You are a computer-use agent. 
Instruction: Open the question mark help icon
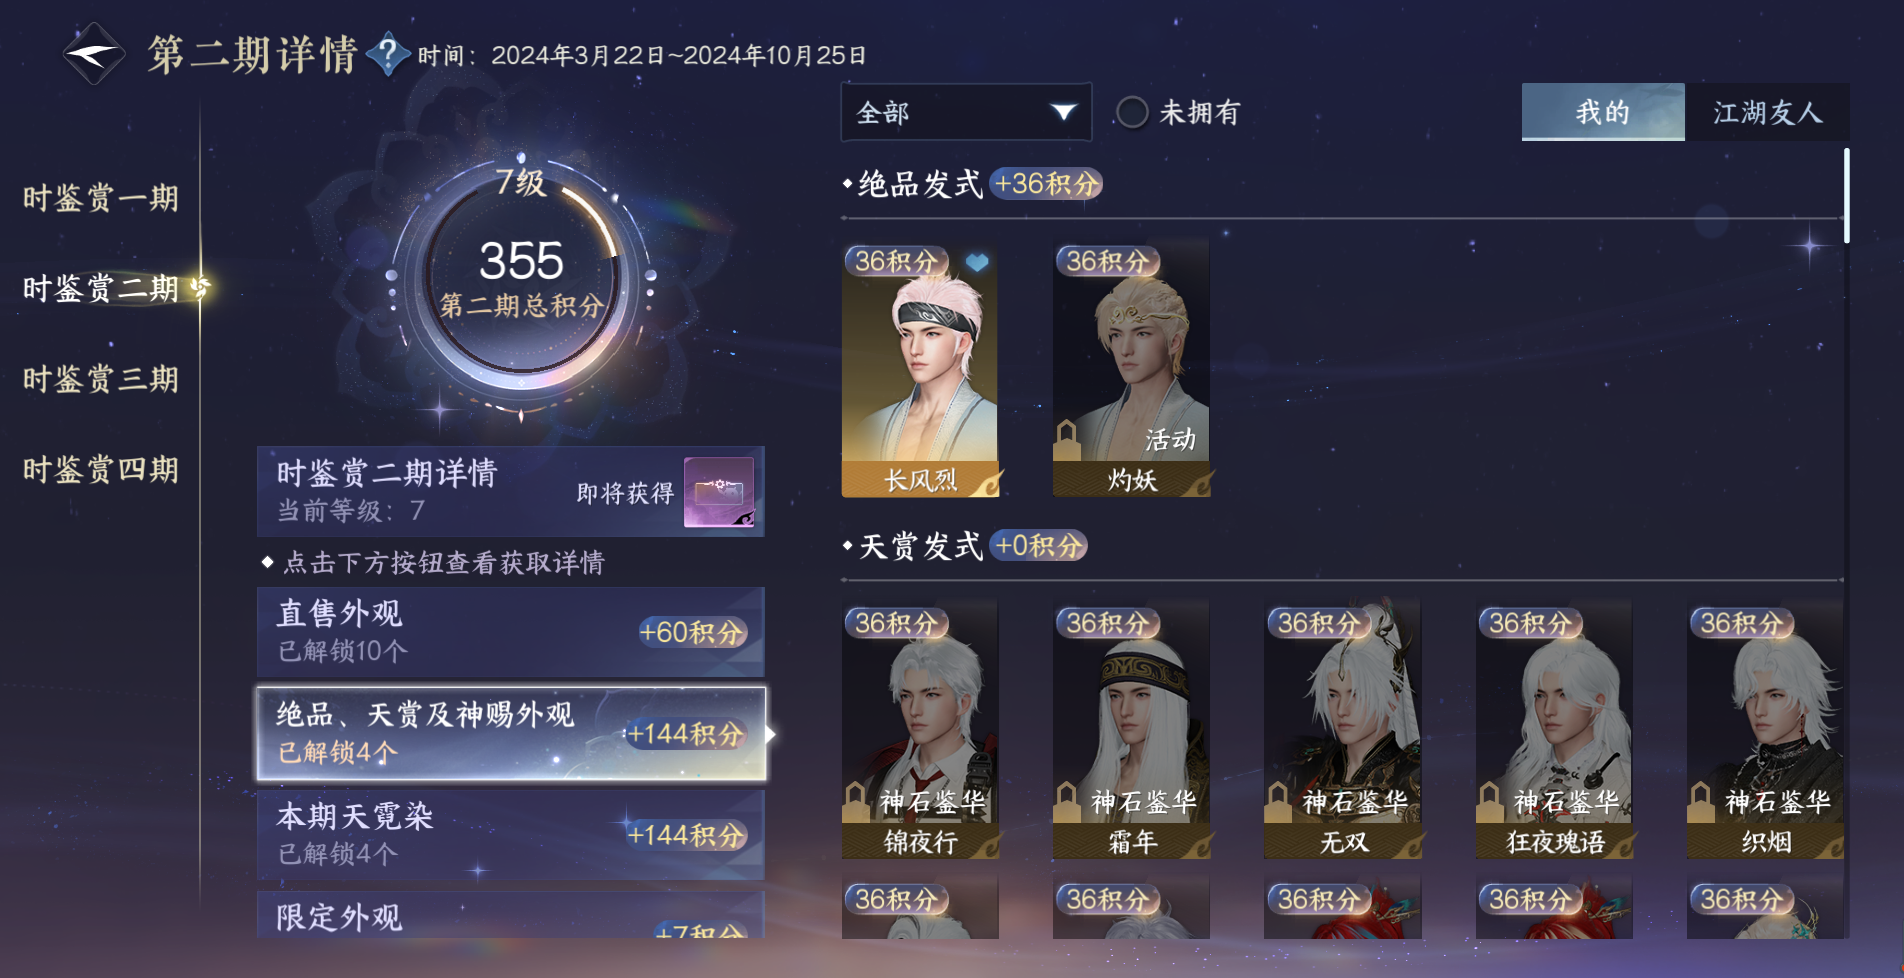click(388, 54)
